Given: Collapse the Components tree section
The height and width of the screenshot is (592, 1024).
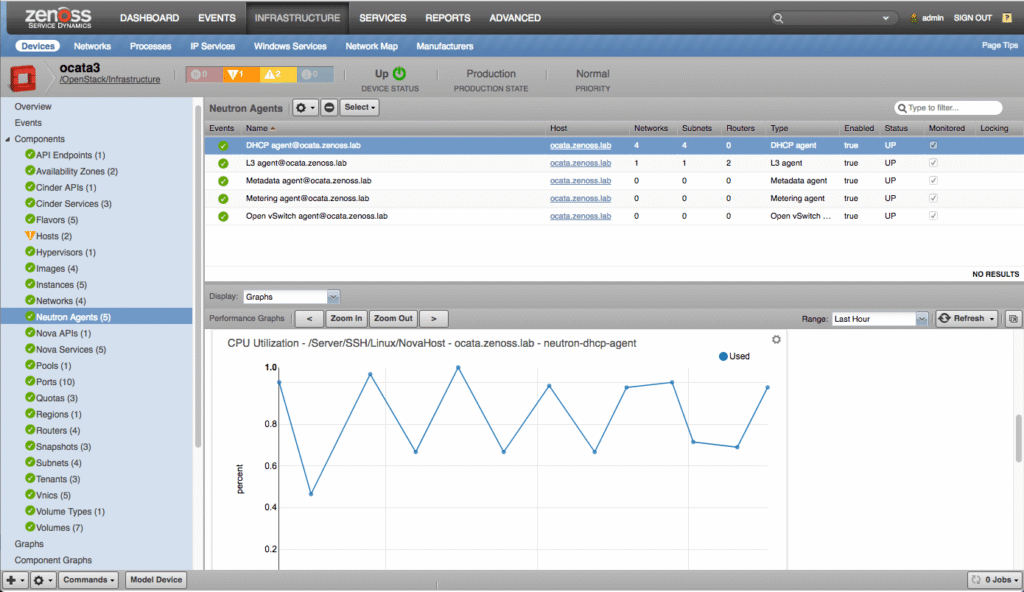Looking at the screenshot, I should (8, 139).
